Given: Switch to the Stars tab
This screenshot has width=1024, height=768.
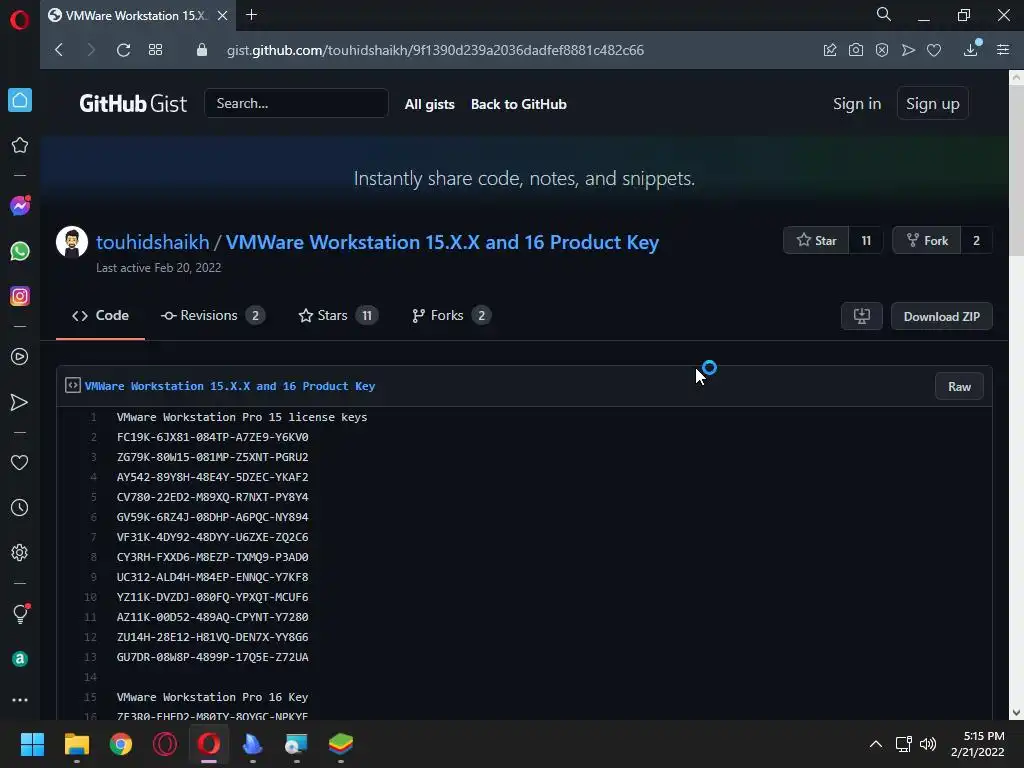Looking at the screenshot, I should pyautogui.click(x=338, y=315).
